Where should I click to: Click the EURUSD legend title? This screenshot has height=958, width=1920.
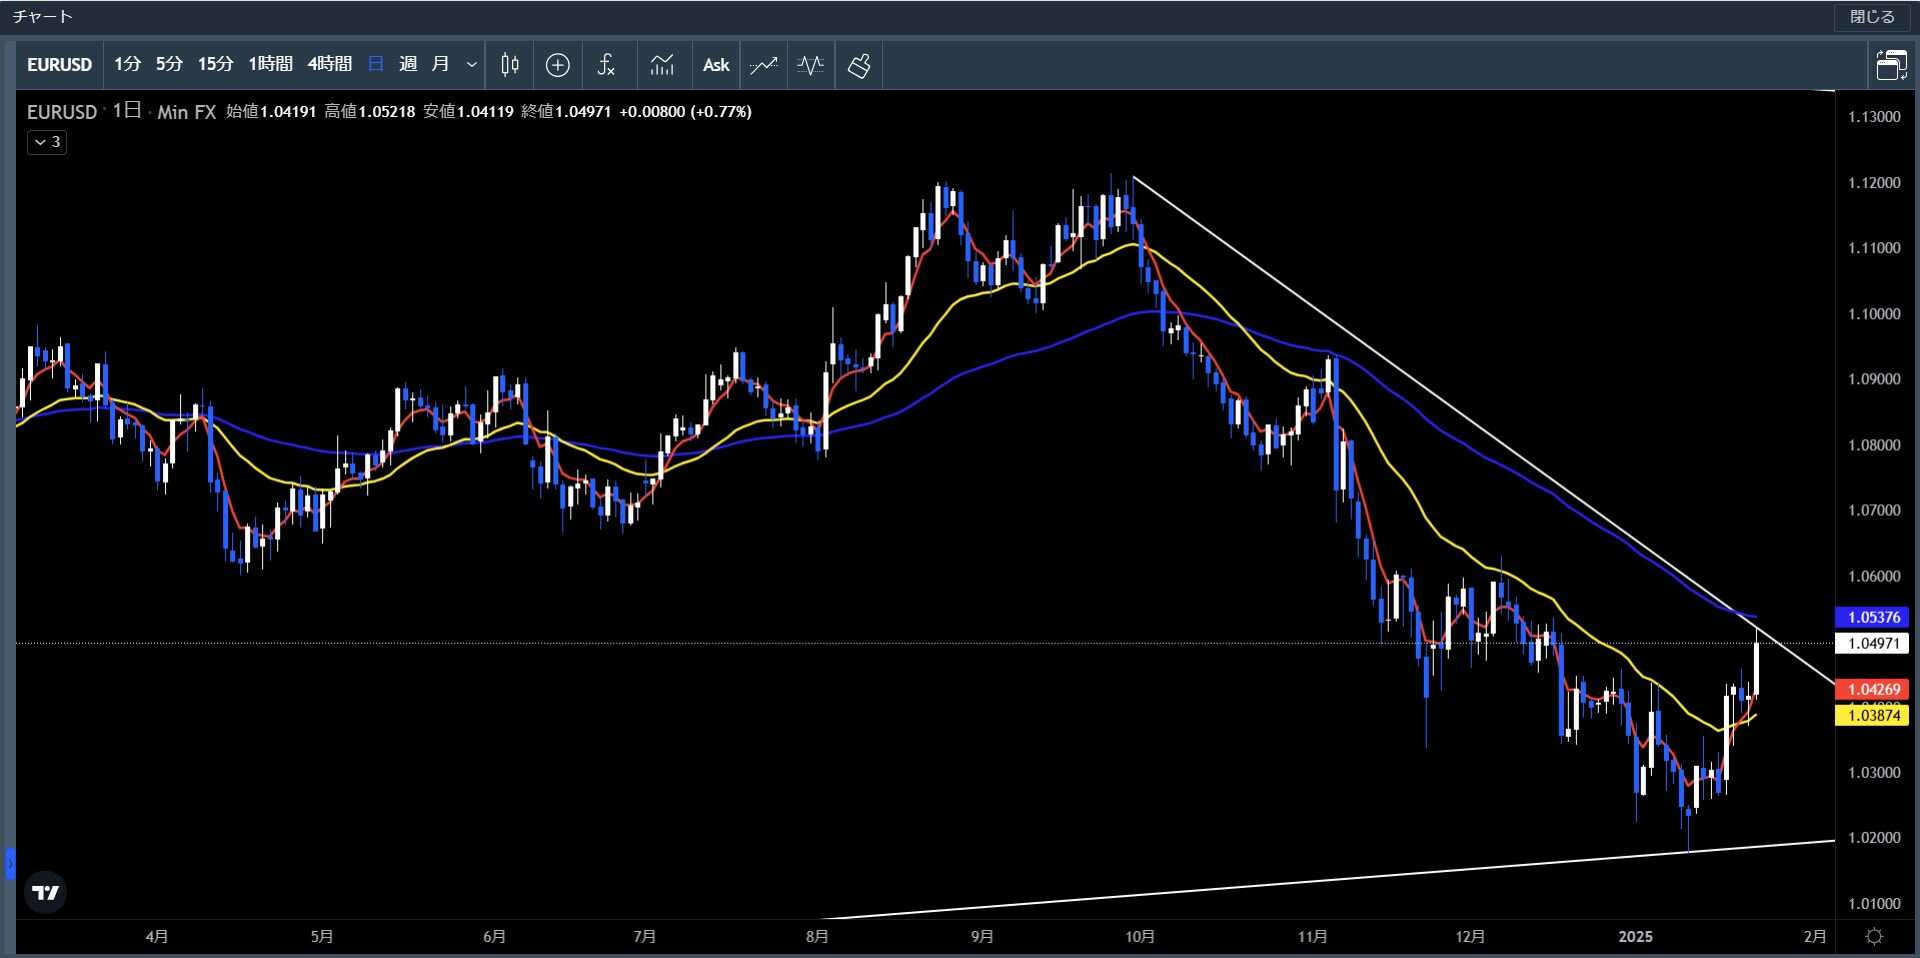pos(62,112)
